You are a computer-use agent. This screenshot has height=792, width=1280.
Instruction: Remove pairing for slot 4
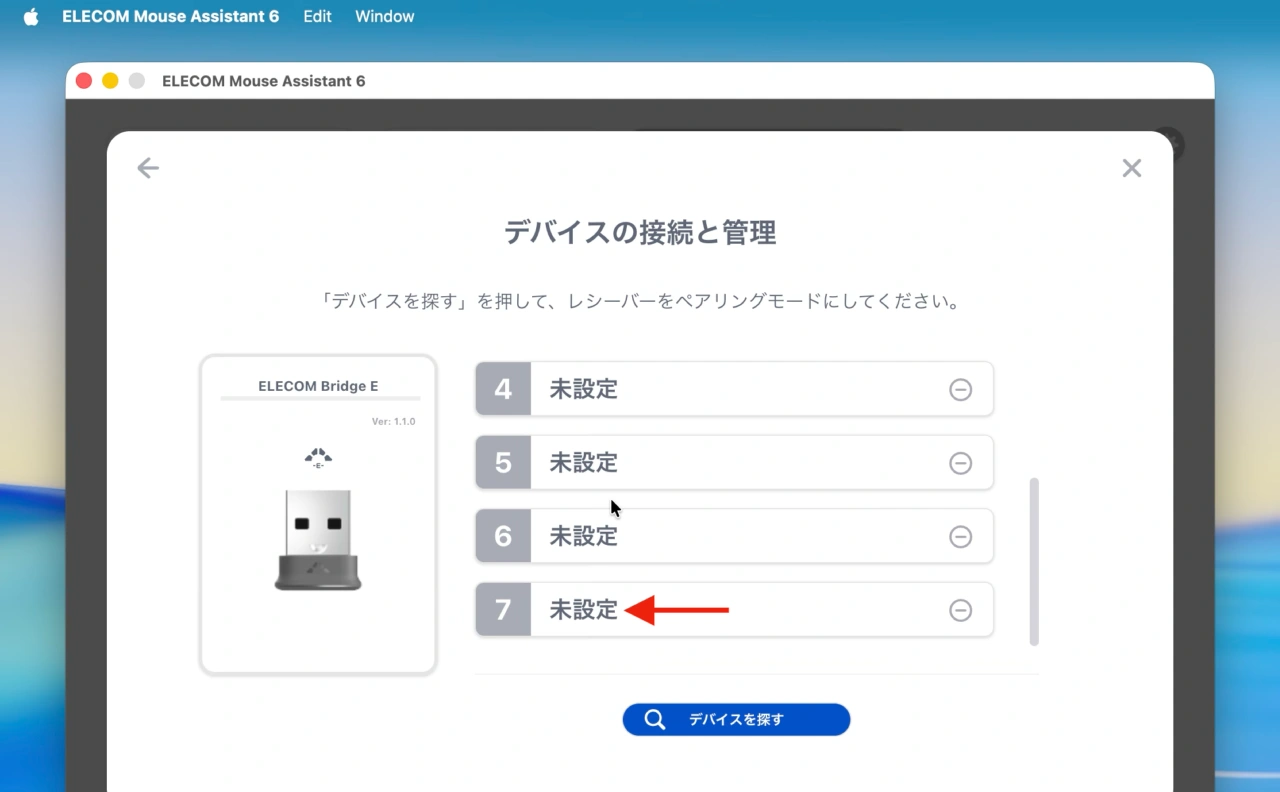960,389
